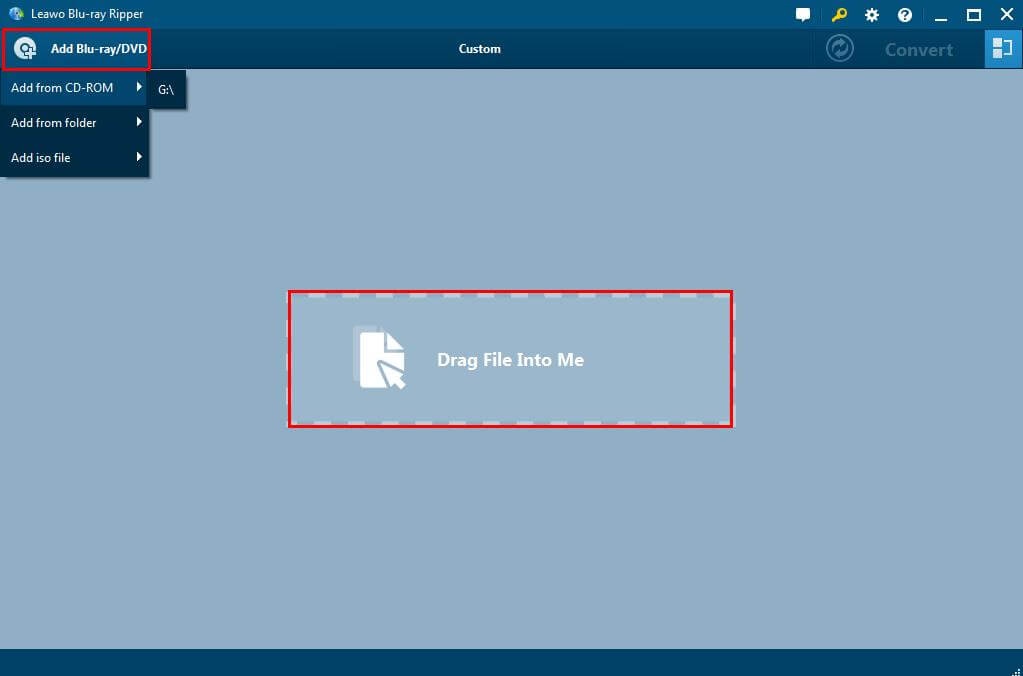Click the Leawo Blu-ray Ripper app logo
1023x676 pixels.
(x=16, y=14)
